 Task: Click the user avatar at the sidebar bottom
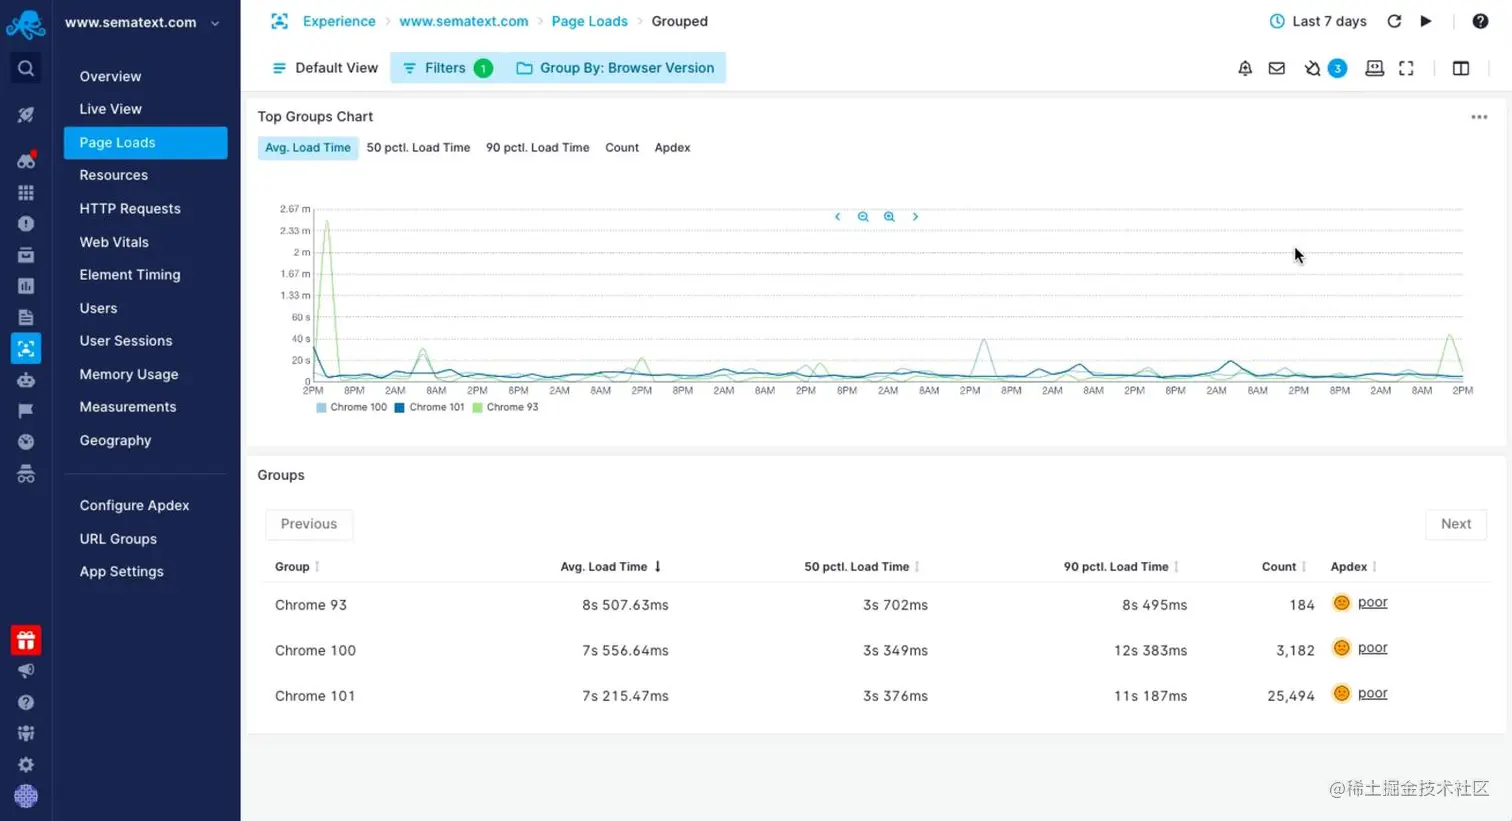click(x=26, y=796)
